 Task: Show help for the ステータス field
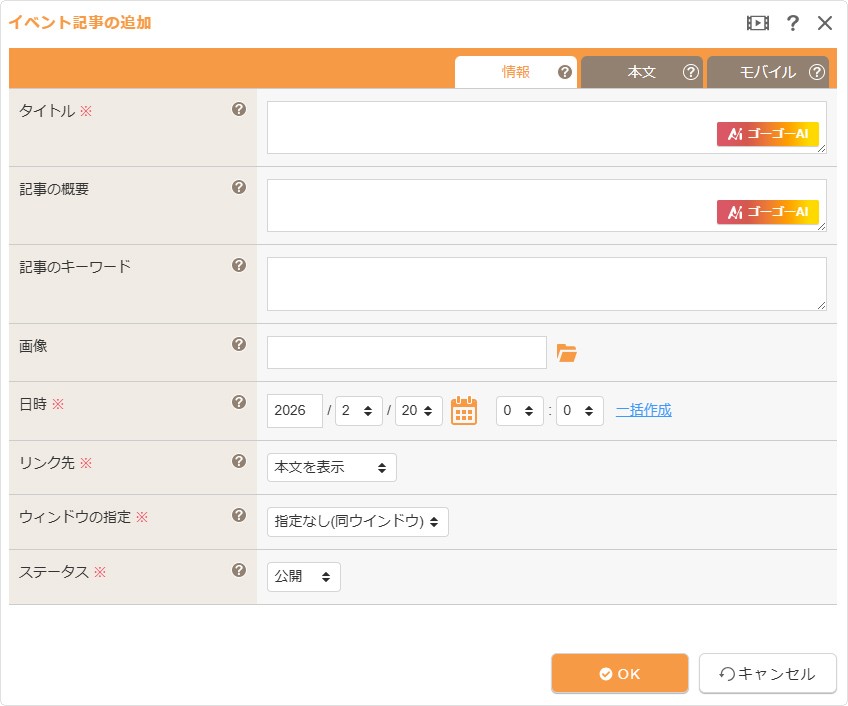(239, 571)
